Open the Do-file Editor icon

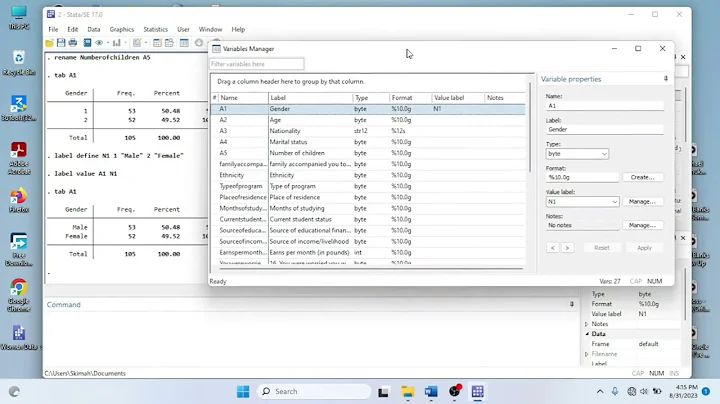tap(137, 43)
